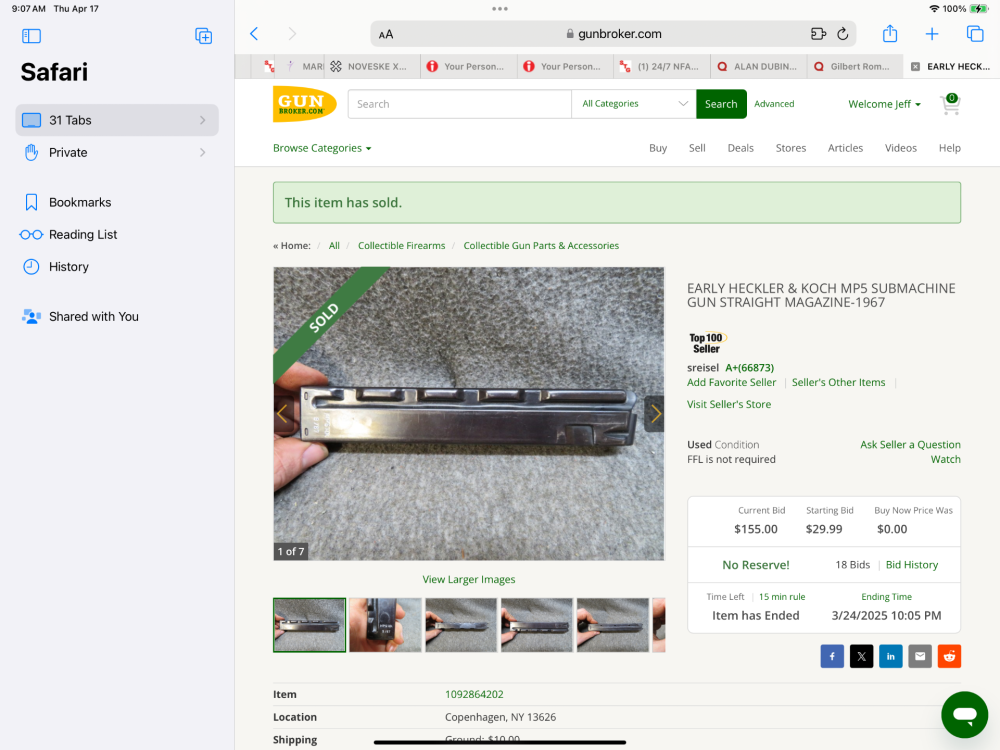This screenshot has height=750, width=1000.
Task: Open the shopping cart
Action: pos(950,104)
